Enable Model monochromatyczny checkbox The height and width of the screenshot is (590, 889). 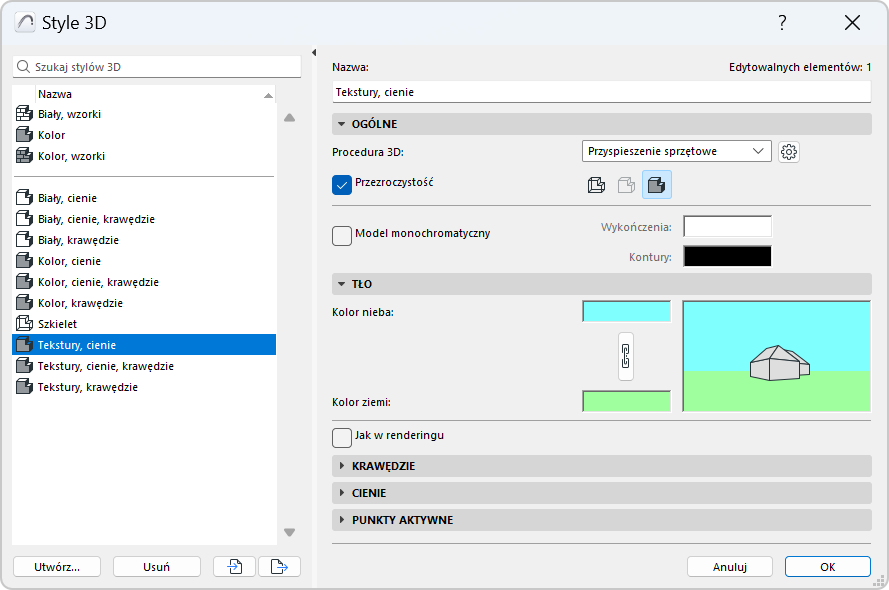click(342, 234)
